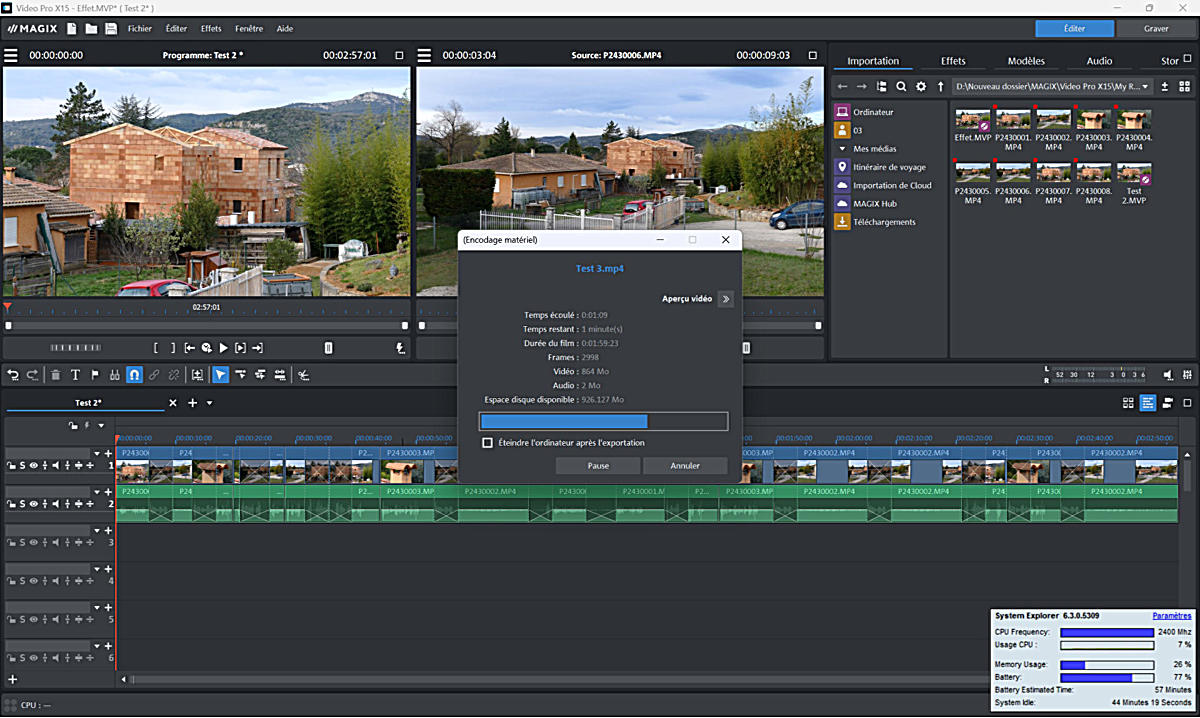The image size is (1200, 718).
Task: Click the magnet snap tool in toolbar
Action: click(134, 375)
